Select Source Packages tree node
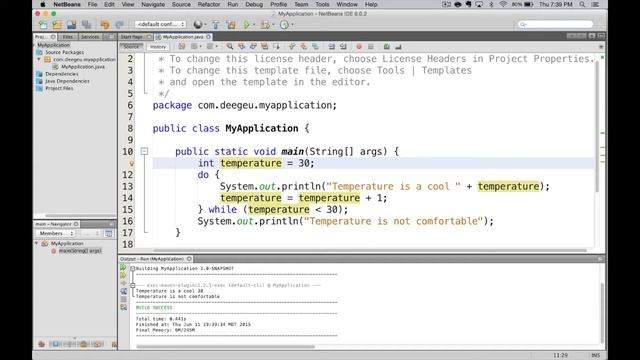This screenshot has height=360, width=640. (64, 52)
